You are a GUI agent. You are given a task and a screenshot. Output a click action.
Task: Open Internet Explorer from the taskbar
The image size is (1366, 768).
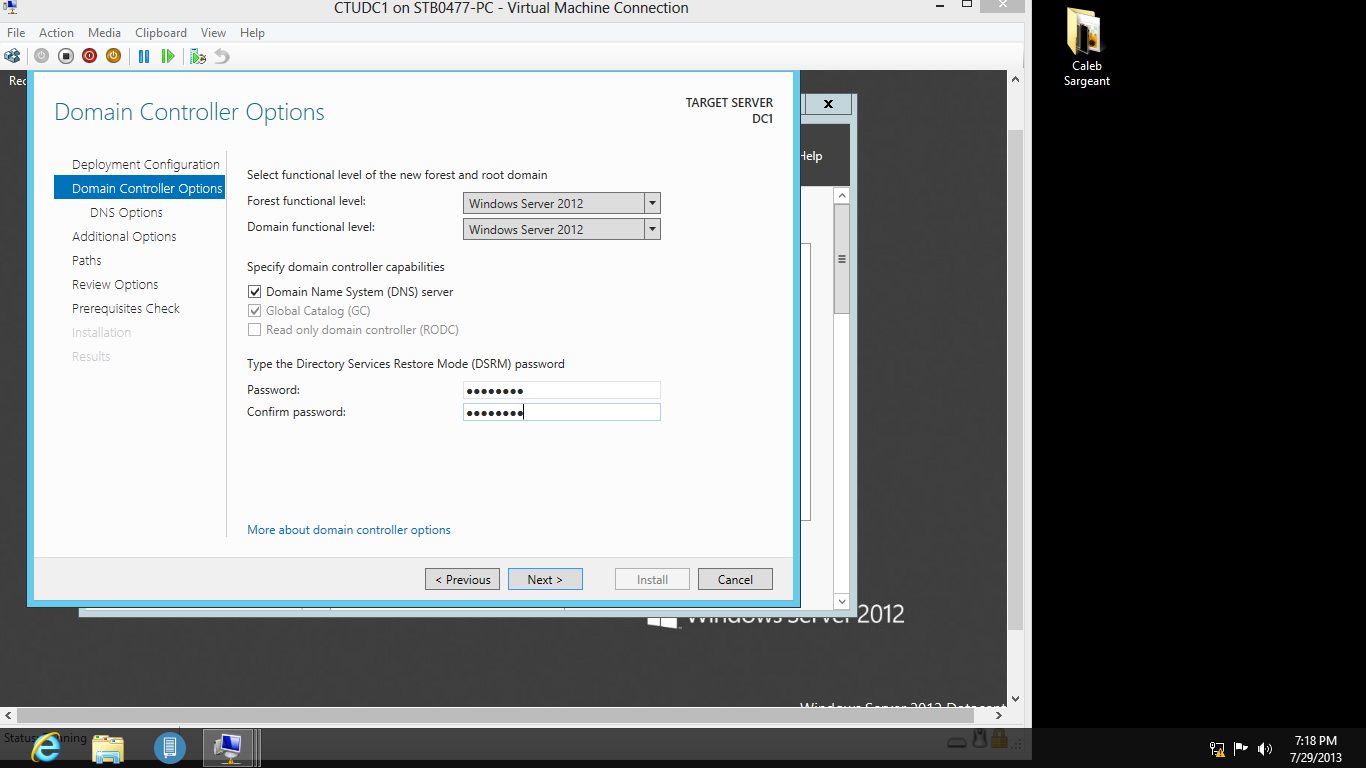(x=46, y=747)
